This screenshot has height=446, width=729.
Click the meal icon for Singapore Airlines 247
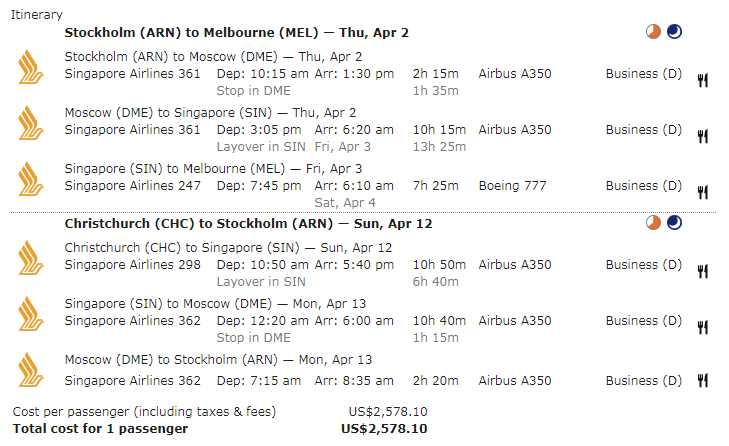702,192
